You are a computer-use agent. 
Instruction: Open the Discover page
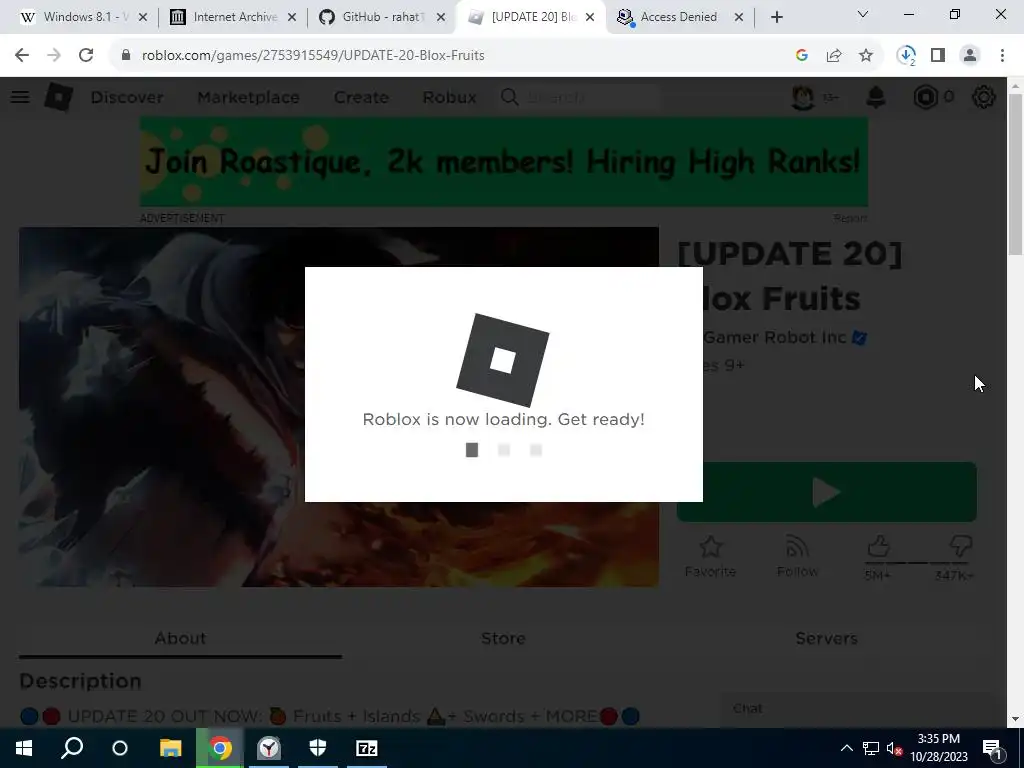[127, 97]
